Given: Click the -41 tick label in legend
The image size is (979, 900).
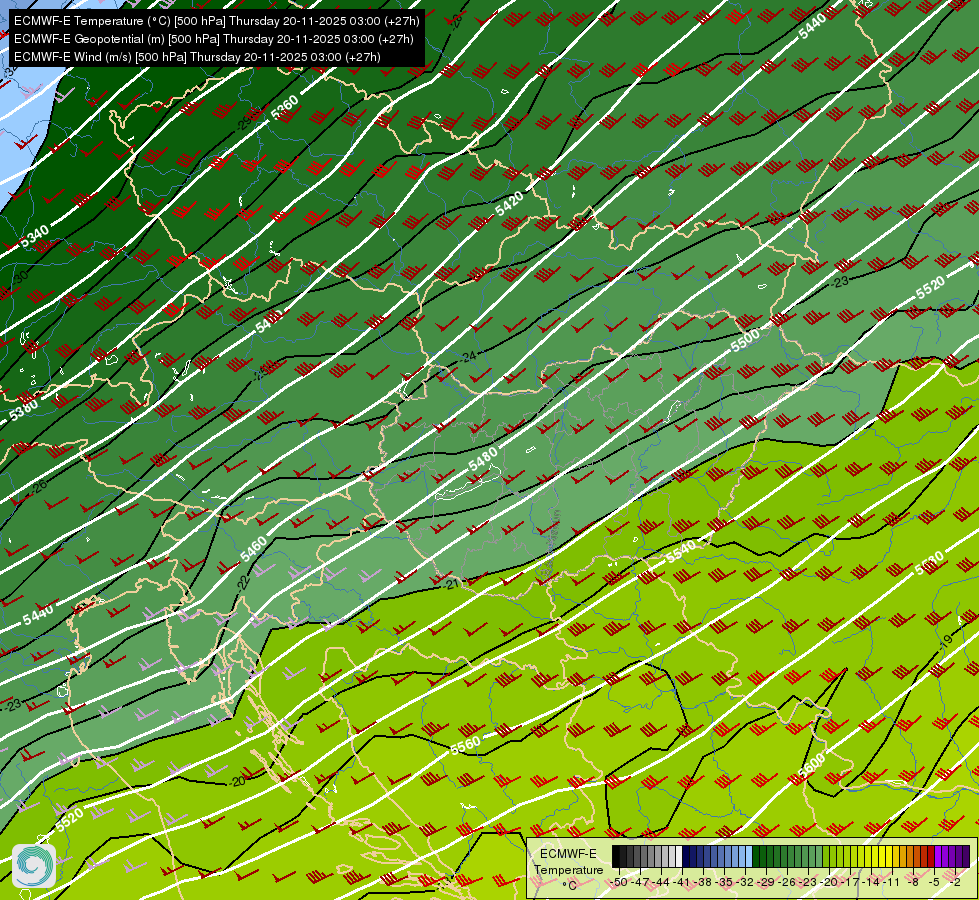Looking at the screenshot, I should 683,883.
